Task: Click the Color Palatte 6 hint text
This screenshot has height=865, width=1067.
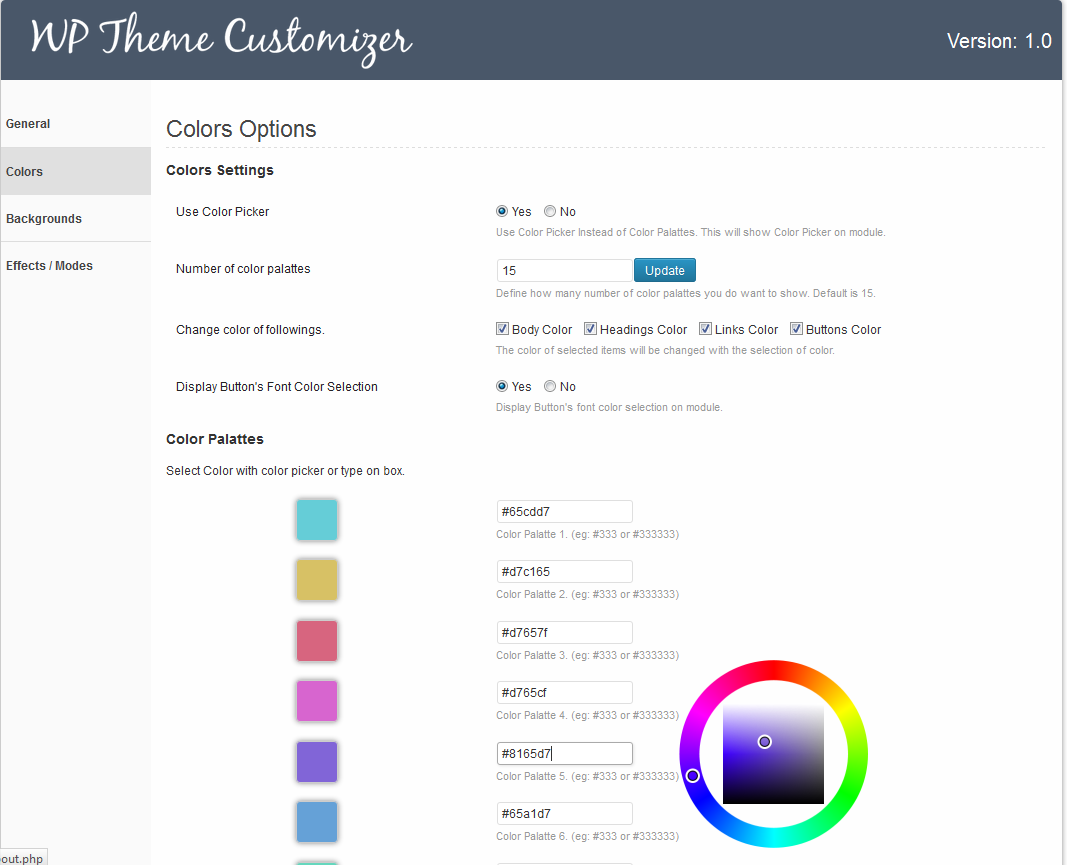Action: (587, 836)
